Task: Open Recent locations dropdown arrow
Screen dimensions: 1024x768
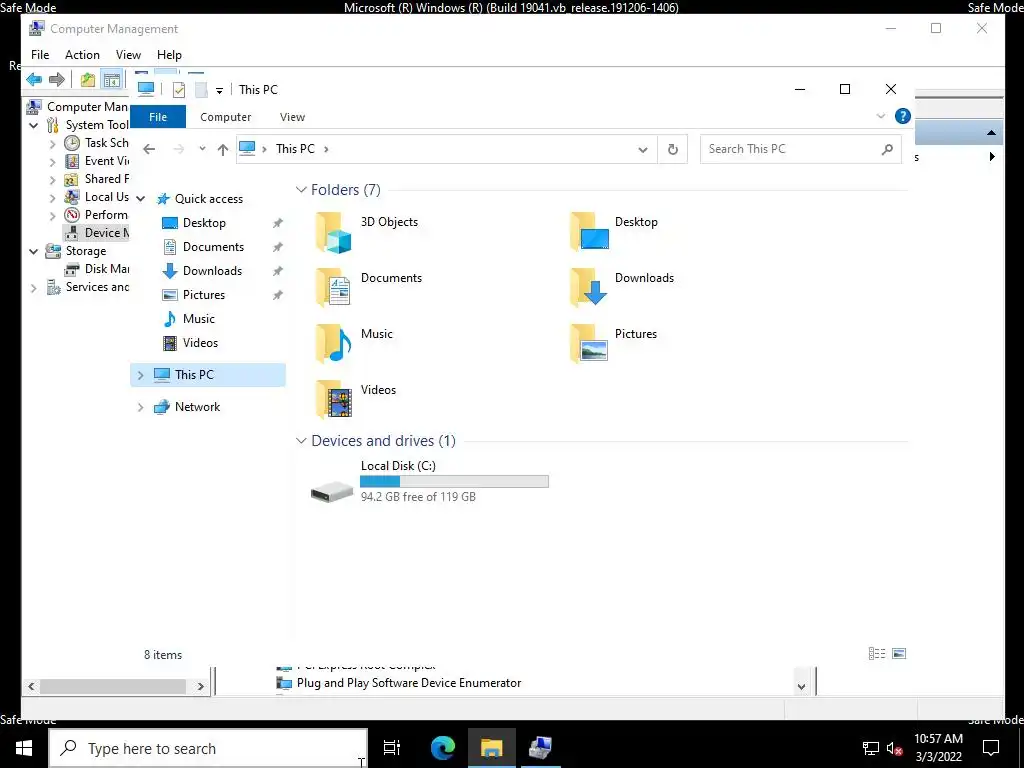Action: coord(202,149)
